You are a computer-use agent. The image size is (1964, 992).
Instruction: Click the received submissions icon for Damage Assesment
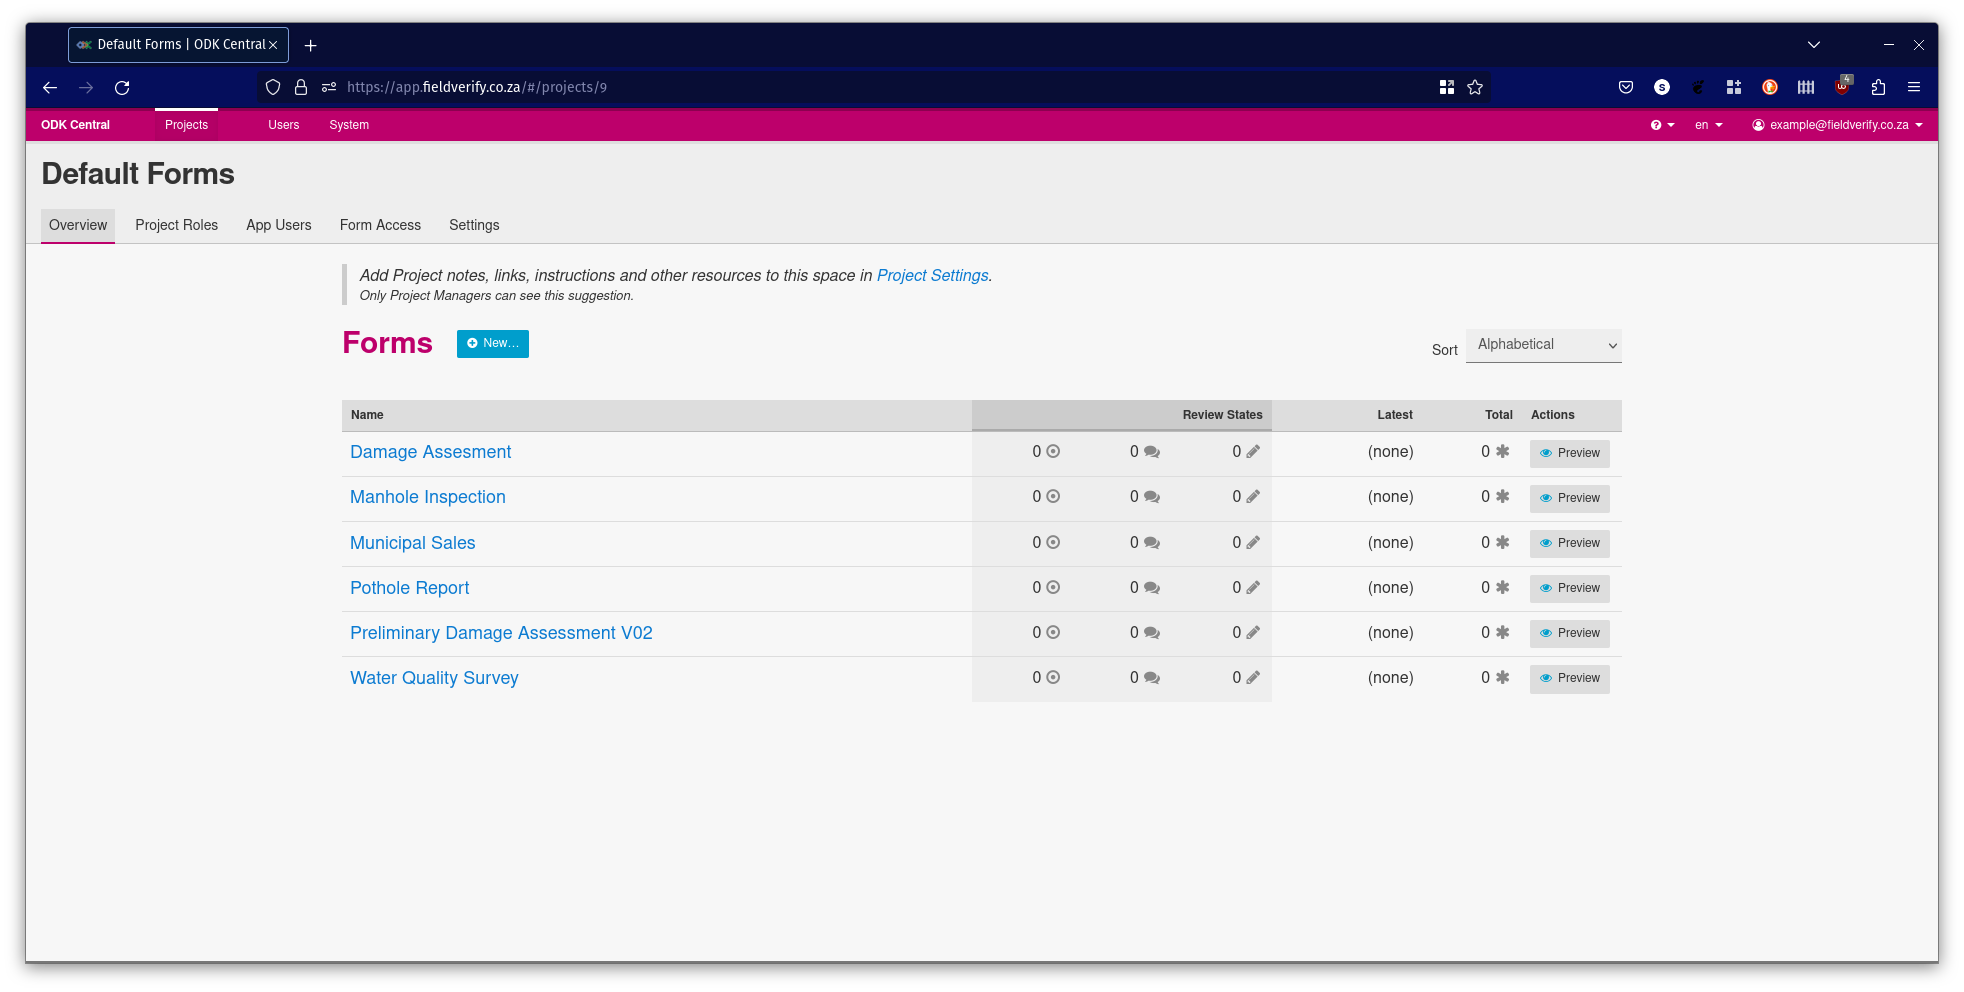(x=1051, y=452)
